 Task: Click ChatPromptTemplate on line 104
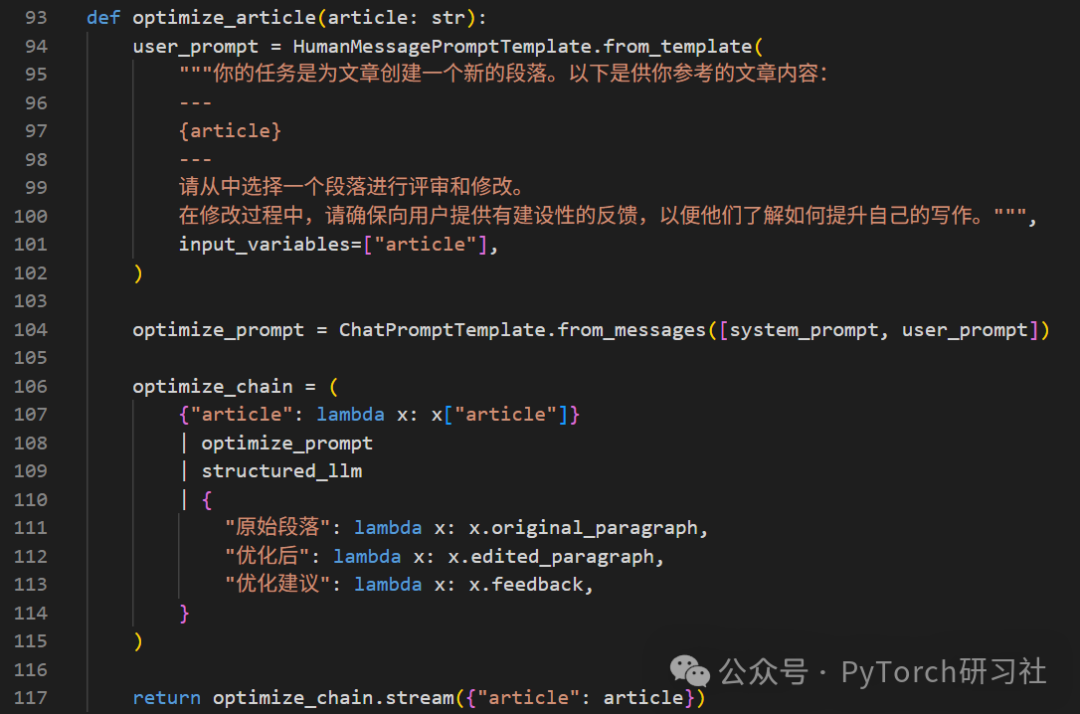pyautogui.click(x=442, y=330)
